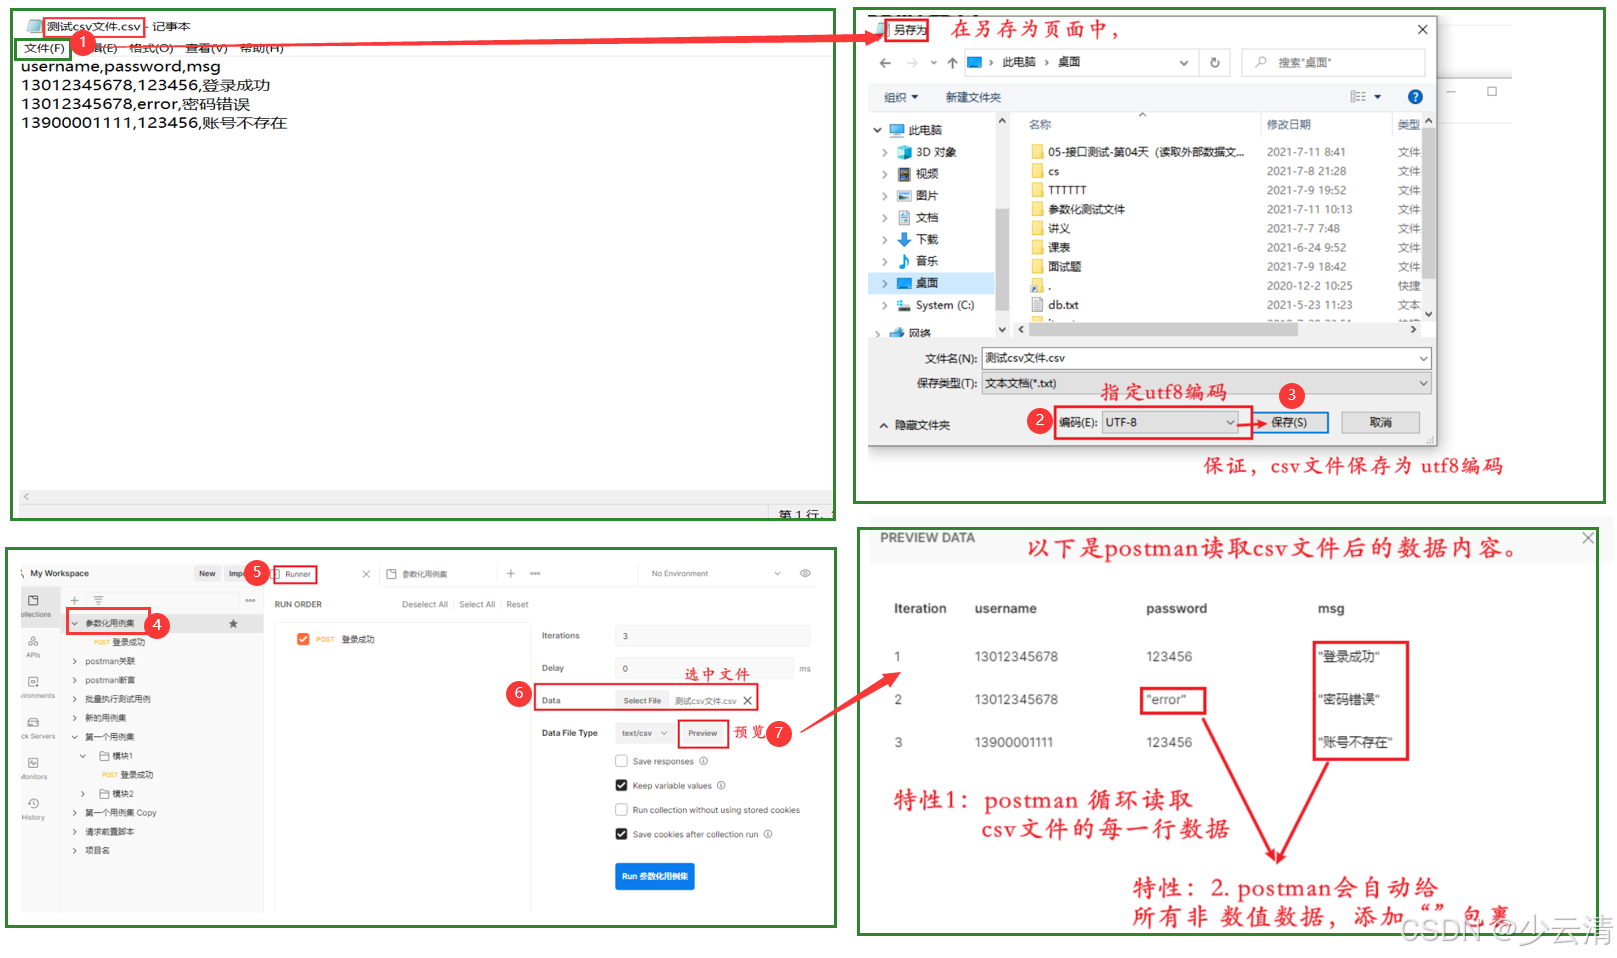This screenshot has height=958, width=1617.
Task: Click the environment quick-look eye icon
Action: pos(805,573)
